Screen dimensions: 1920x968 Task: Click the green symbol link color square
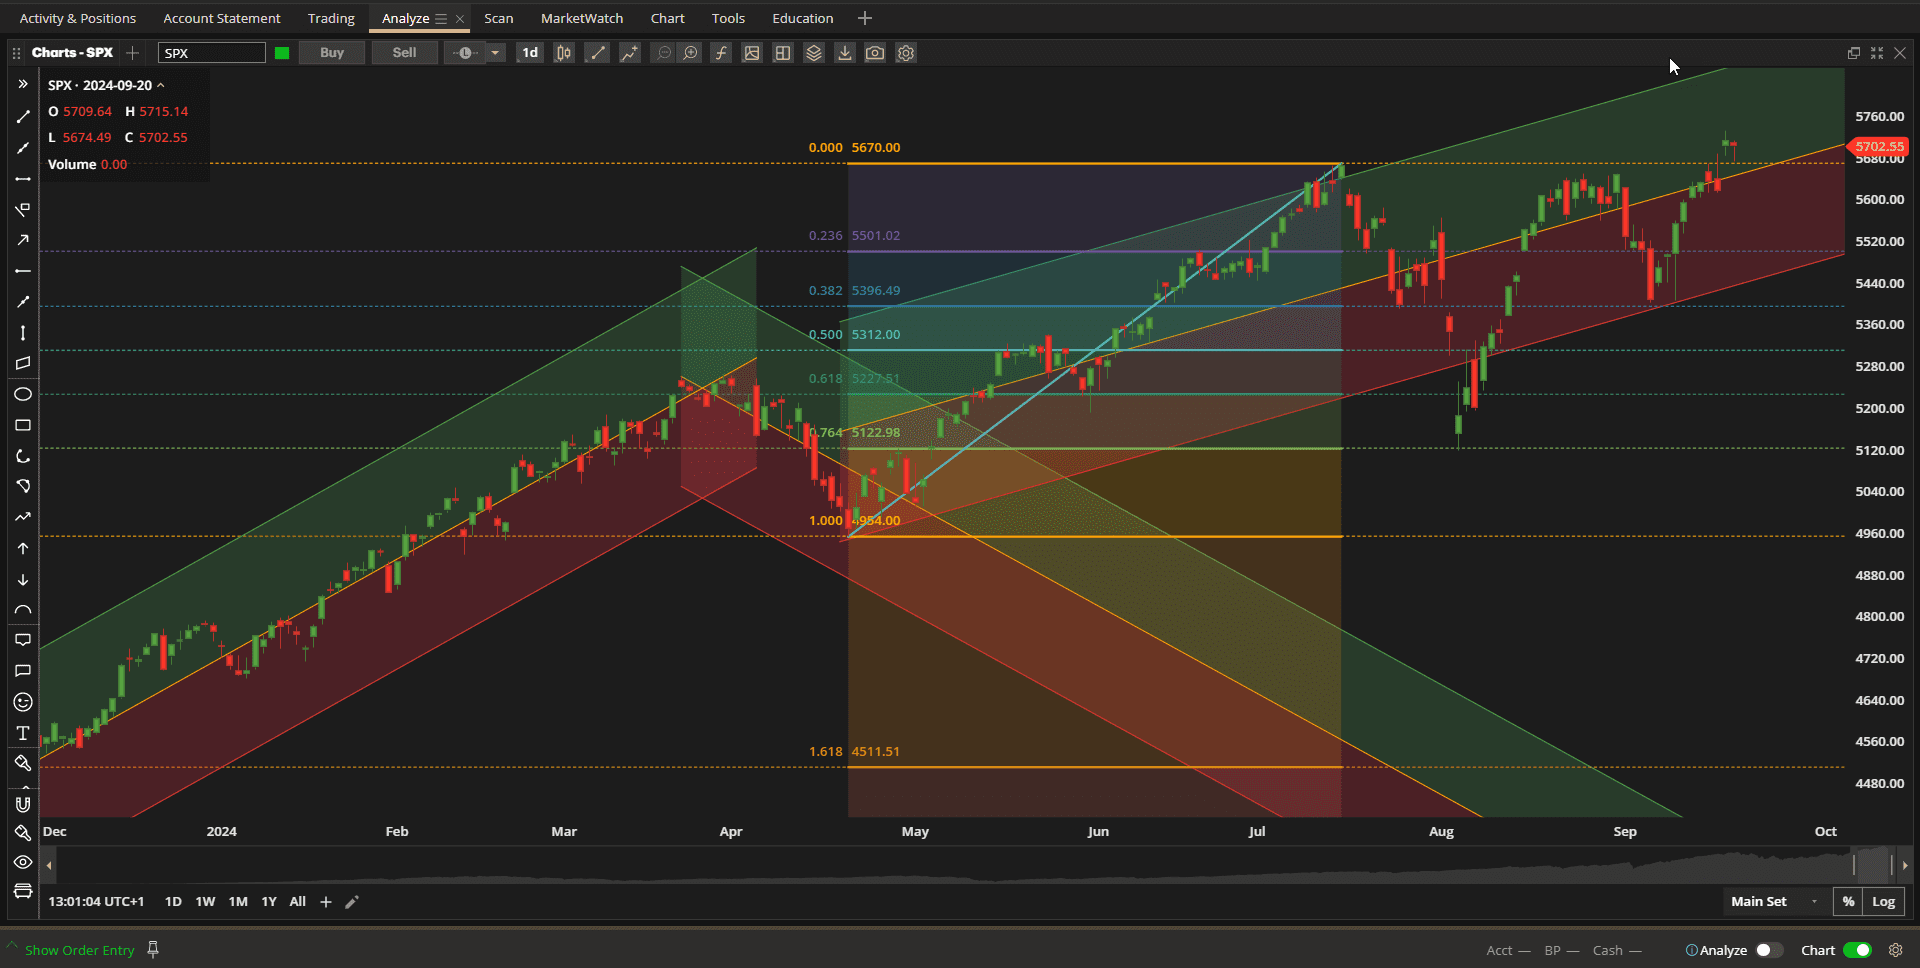[x=282, y=53]
